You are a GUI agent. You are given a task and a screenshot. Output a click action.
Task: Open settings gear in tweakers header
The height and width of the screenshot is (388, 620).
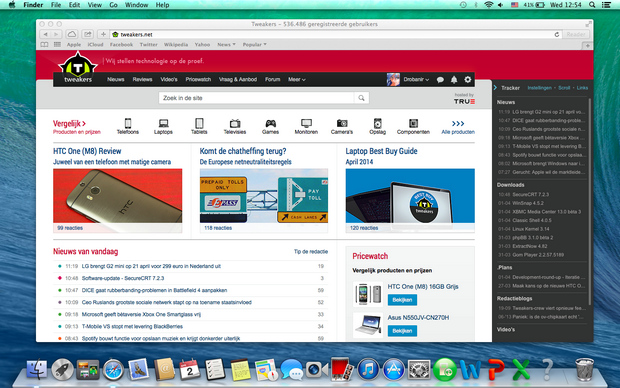(468, 79)
